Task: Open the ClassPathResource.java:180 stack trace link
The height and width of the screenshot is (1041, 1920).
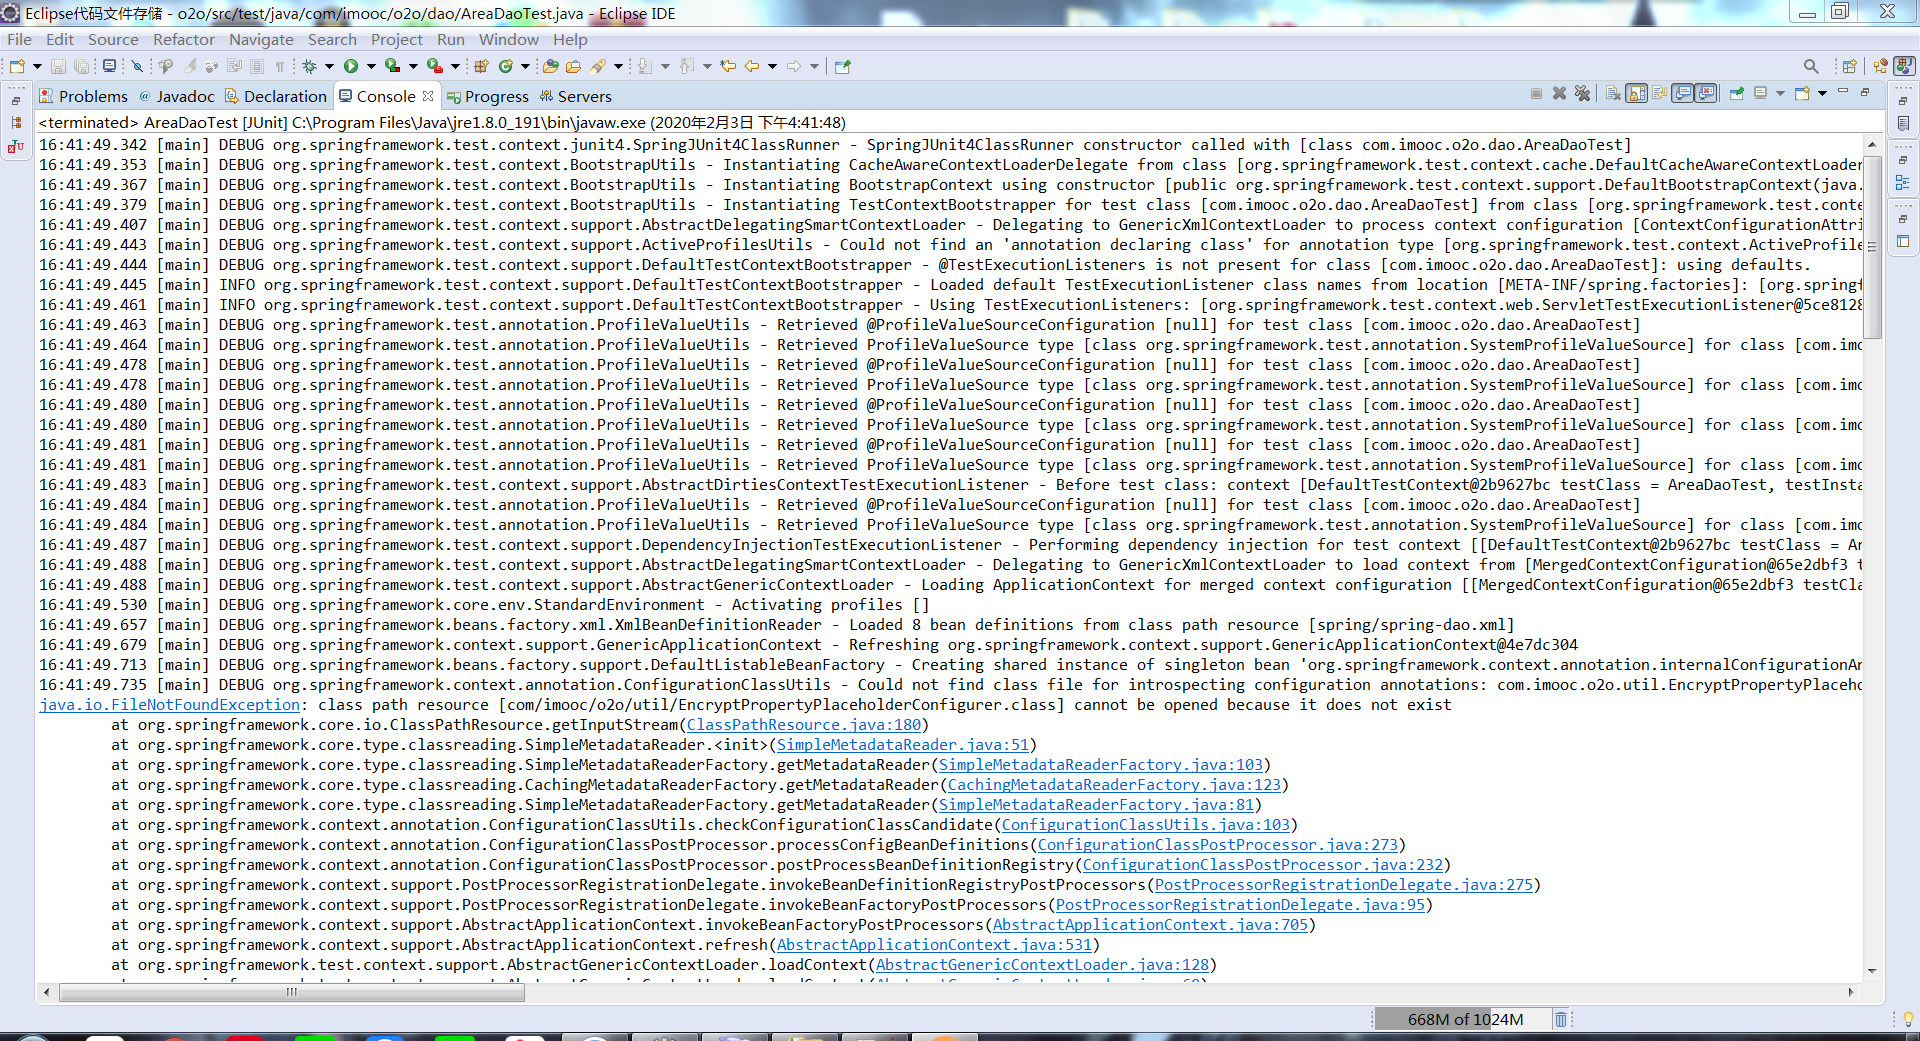Action: point(804,725)
